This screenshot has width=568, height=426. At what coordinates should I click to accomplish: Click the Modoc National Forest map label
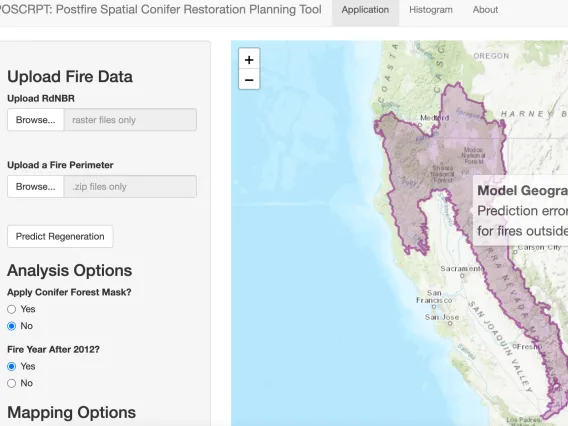click(x=473, y=156)
